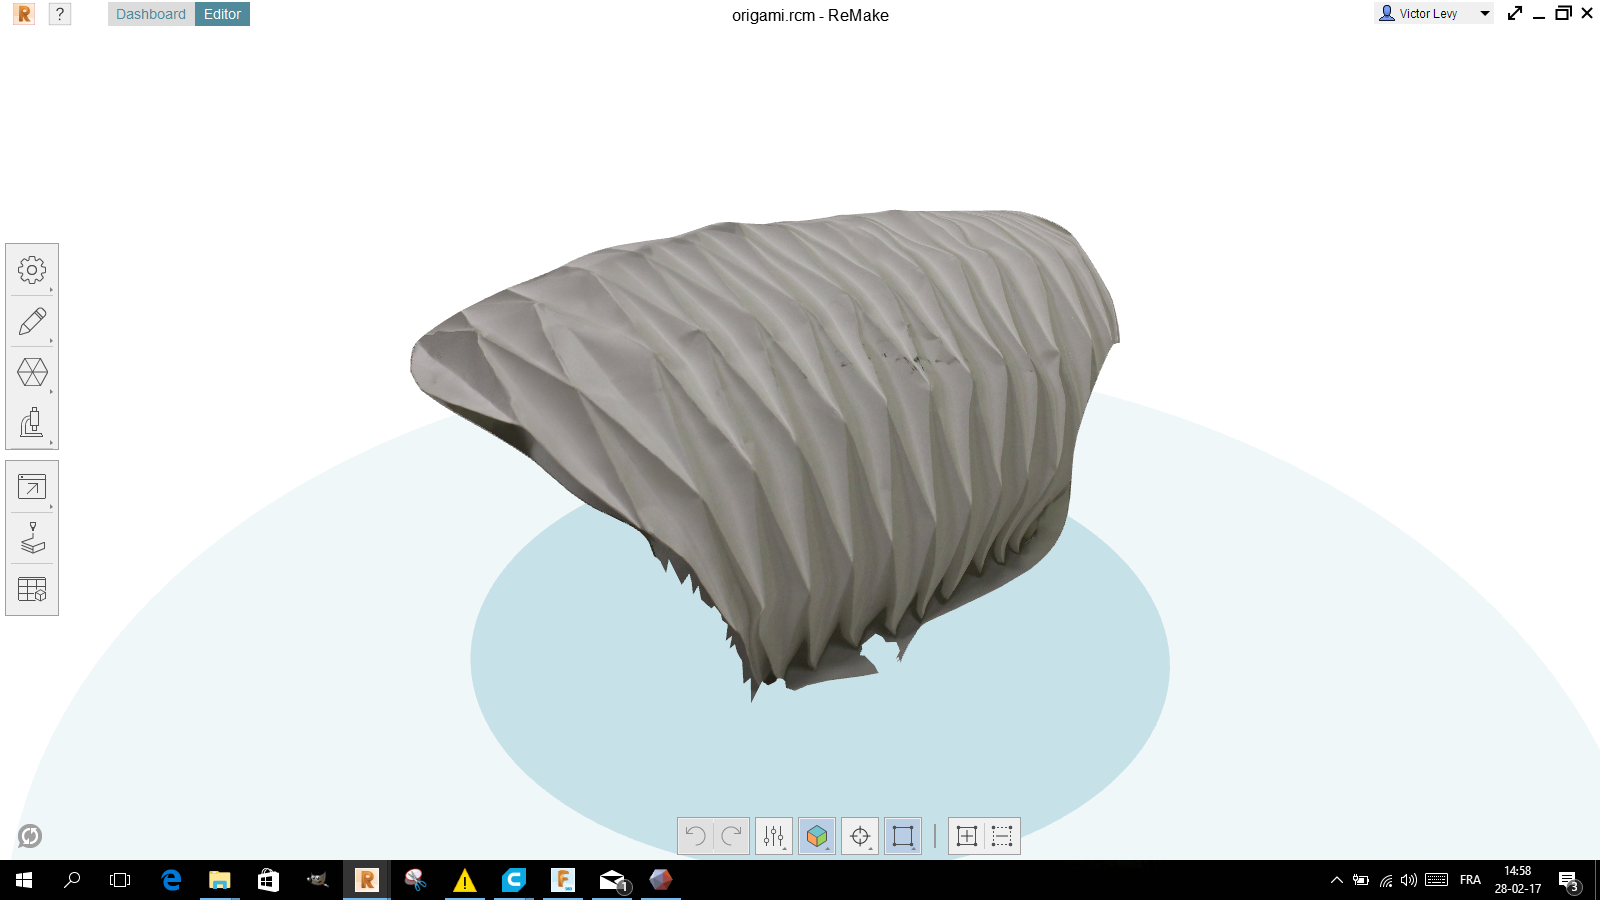Click the circular reset icon at bottom left
This screenshot has height=900, width=1600.
pos(30,836)
